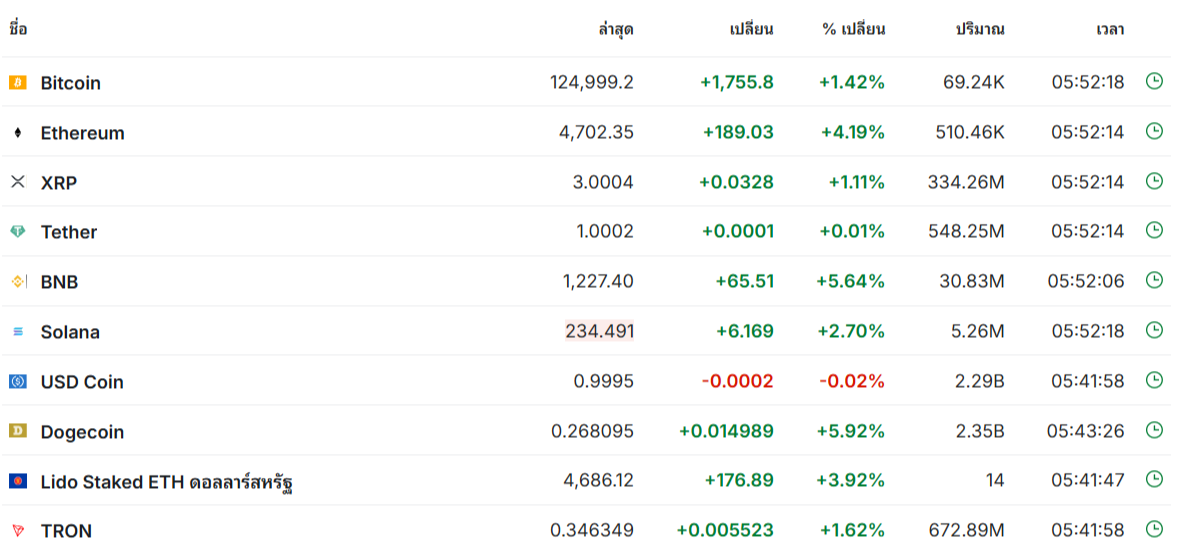This screenshot has width=1178, height=551.
Task: Click the clock icon in Bitcoin row
Action: (1154, 82)
